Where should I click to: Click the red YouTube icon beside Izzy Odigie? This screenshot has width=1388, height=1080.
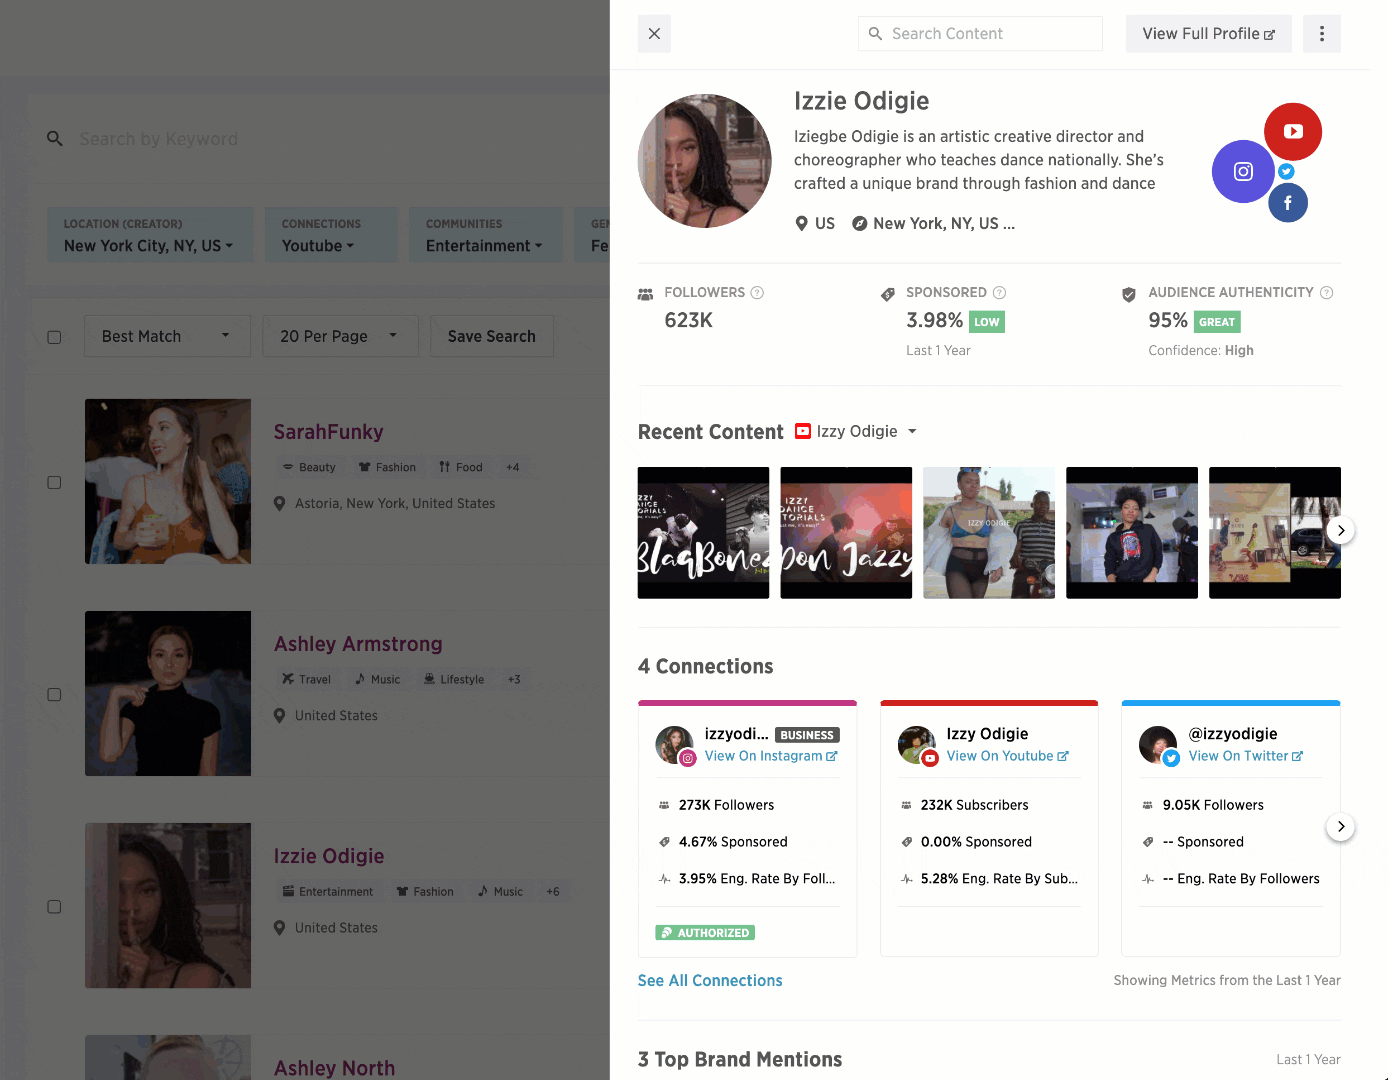point(802,431)
